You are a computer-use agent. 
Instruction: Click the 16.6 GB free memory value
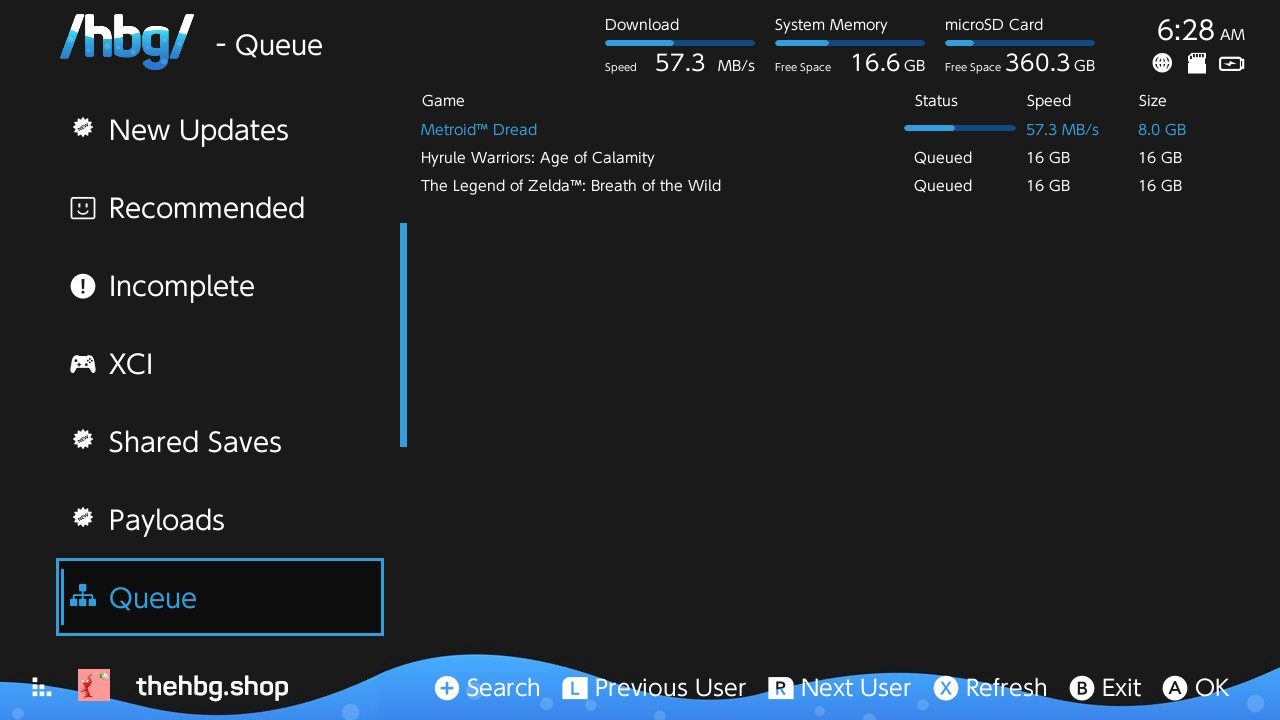click(x=888, y=63)
